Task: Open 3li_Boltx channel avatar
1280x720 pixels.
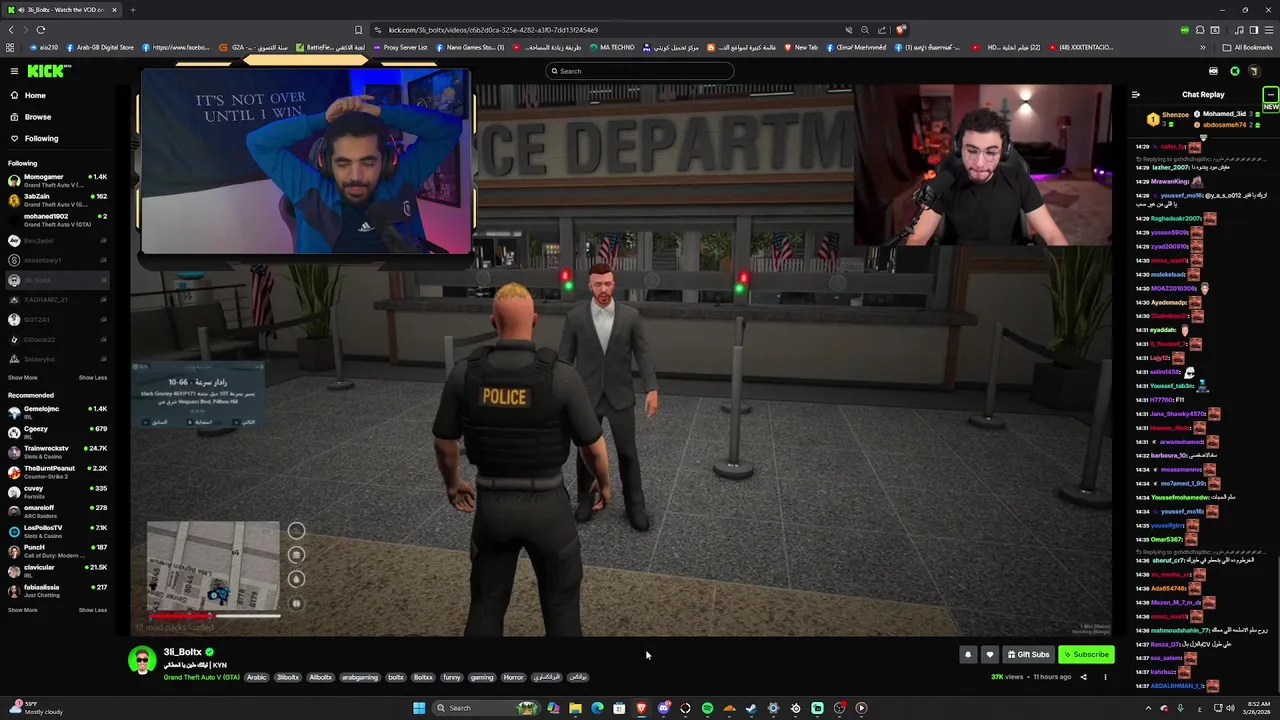Action: click(142, 660)
